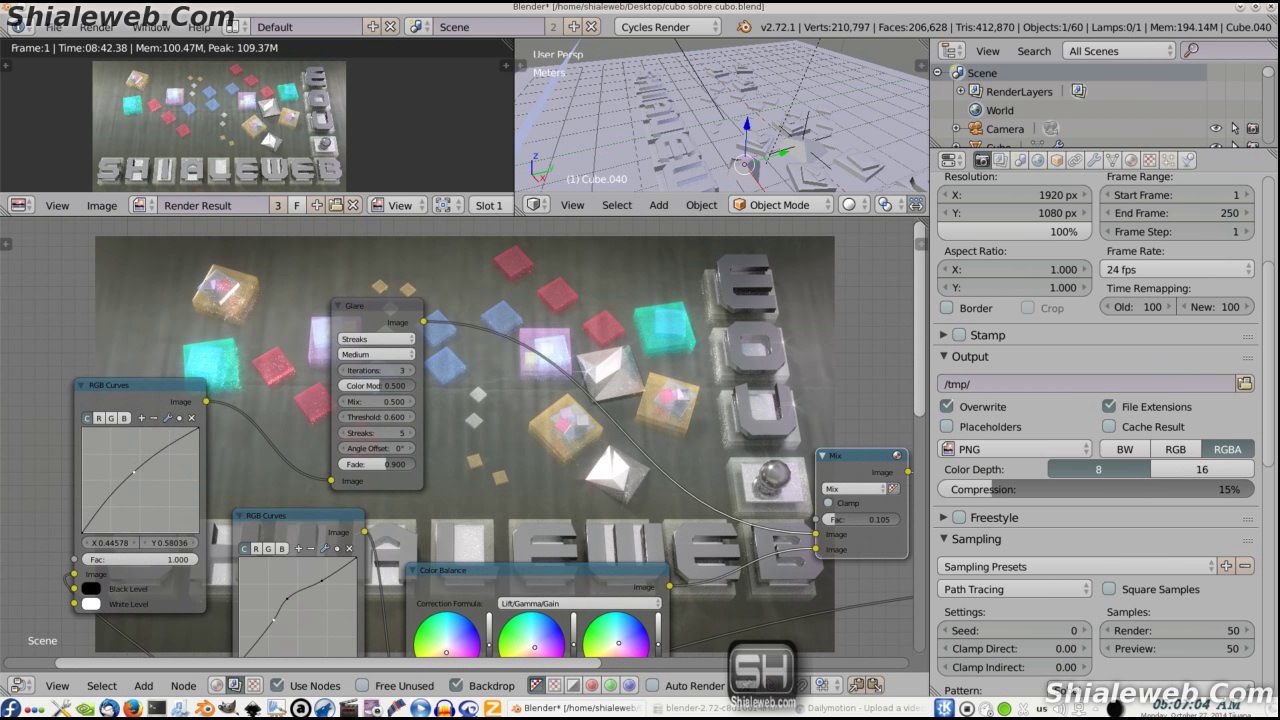Add a sampling preset with plus icon
Image resolution: width=1280 pixels, height=720 pixels.
[1226, 566]
